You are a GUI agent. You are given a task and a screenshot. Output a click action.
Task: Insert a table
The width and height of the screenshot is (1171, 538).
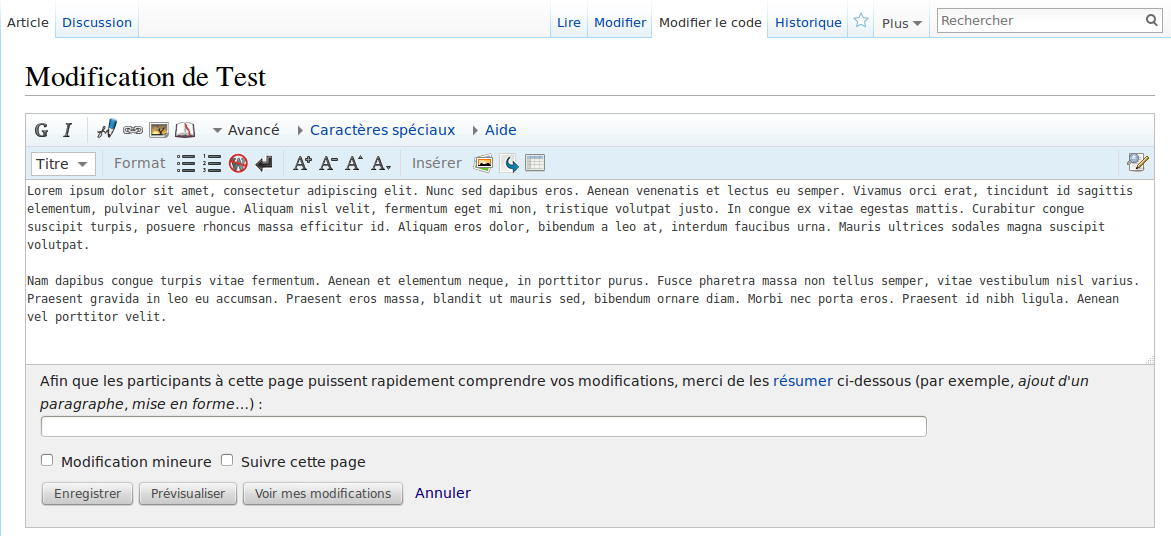[535, 163]
